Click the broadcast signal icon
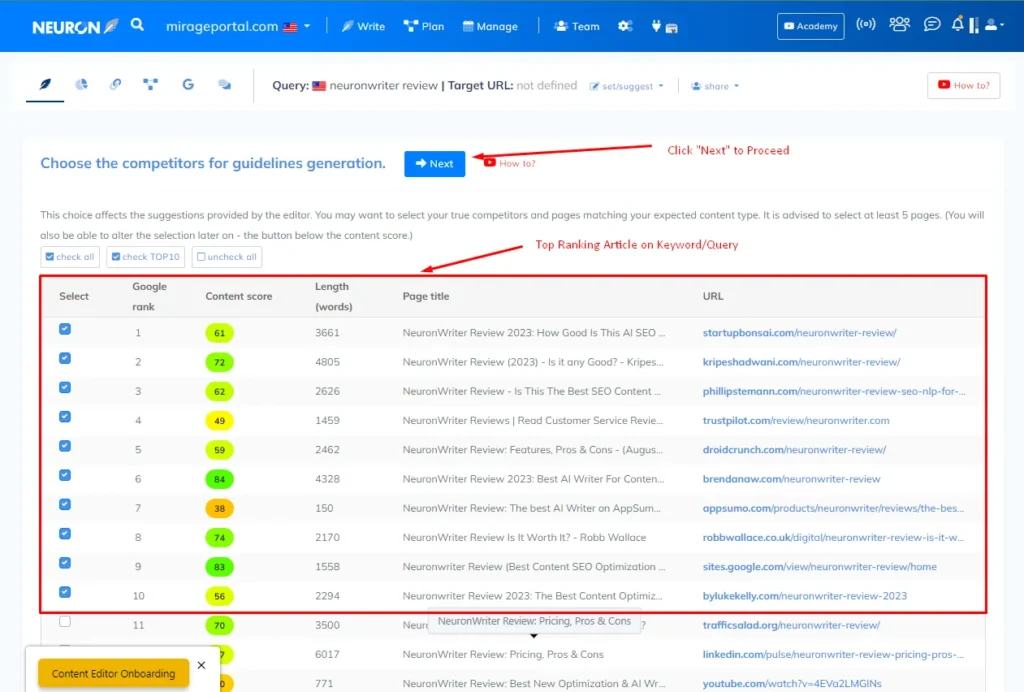The image size is (1024, 692). tap(866, 25)
